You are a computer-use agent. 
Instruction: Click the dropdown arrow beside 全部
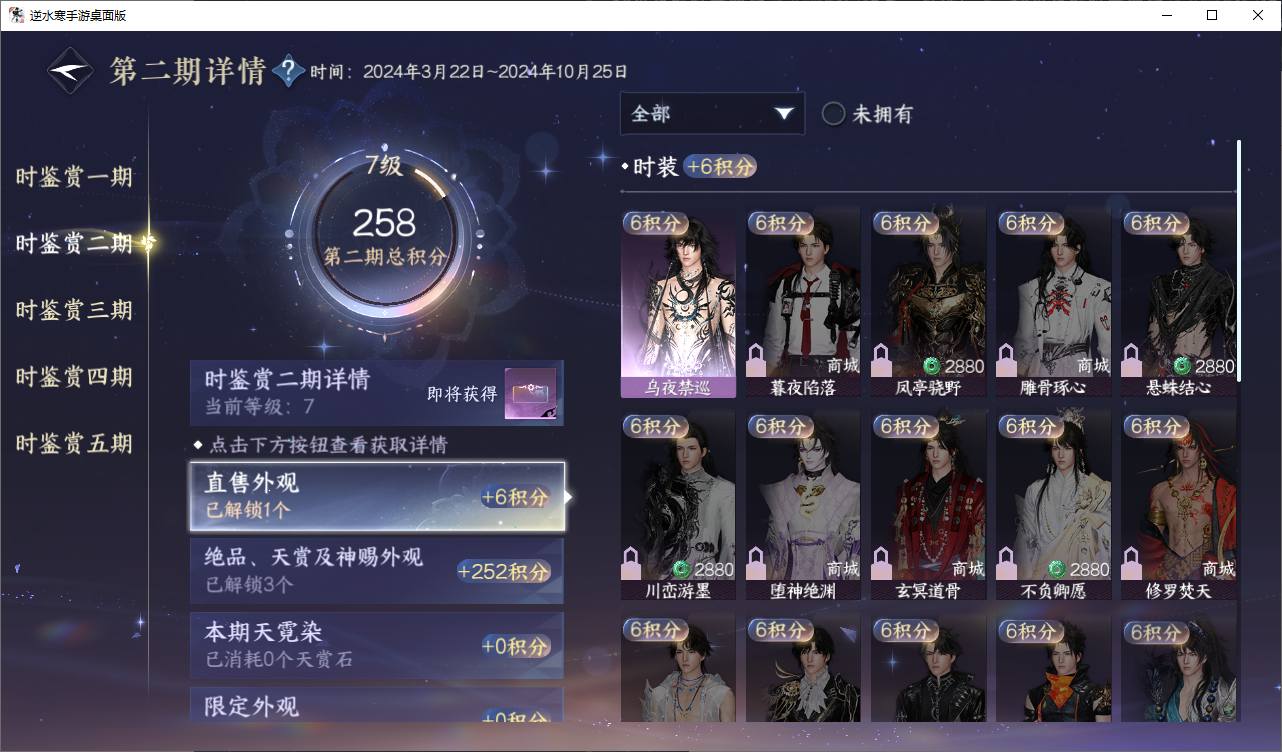point(783,114)
